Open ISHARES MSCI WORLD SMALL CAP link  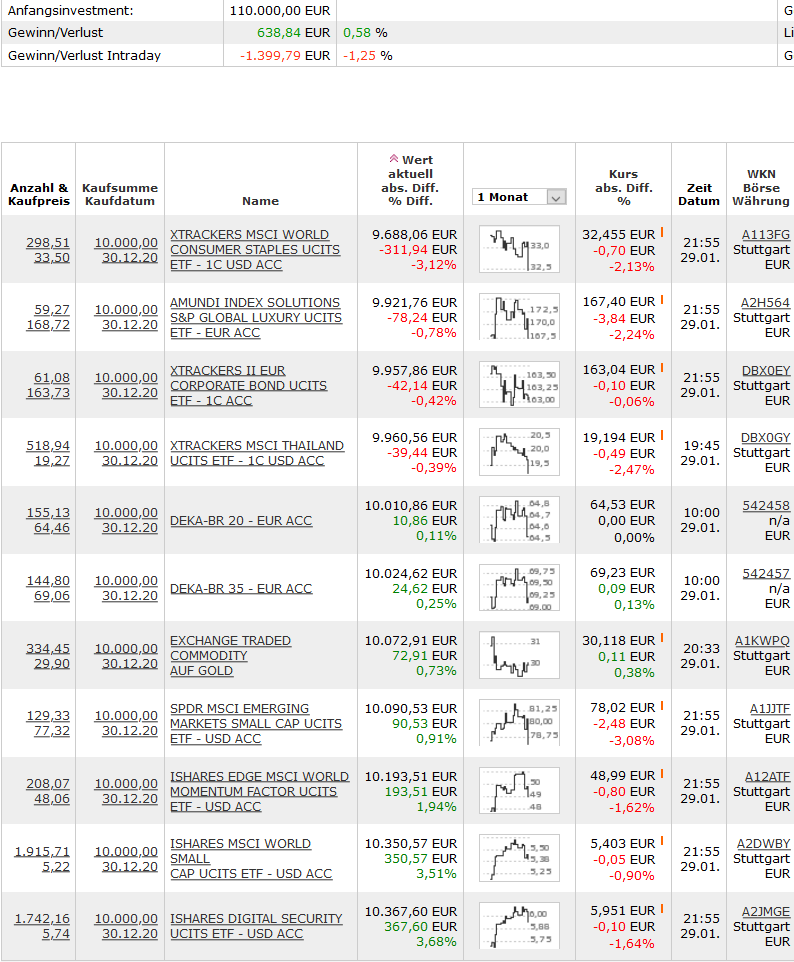251,859
